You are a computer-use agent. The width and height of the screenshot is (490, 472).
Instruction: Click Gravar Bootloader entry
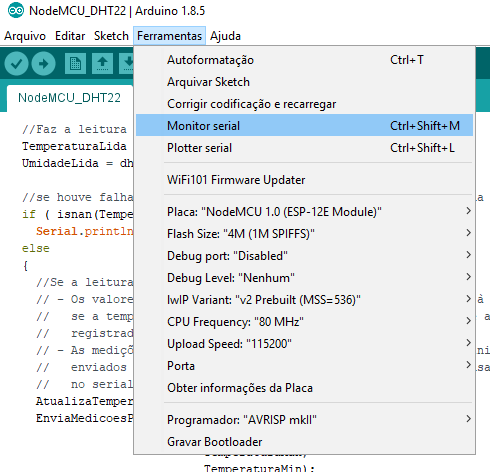[304, 442]
